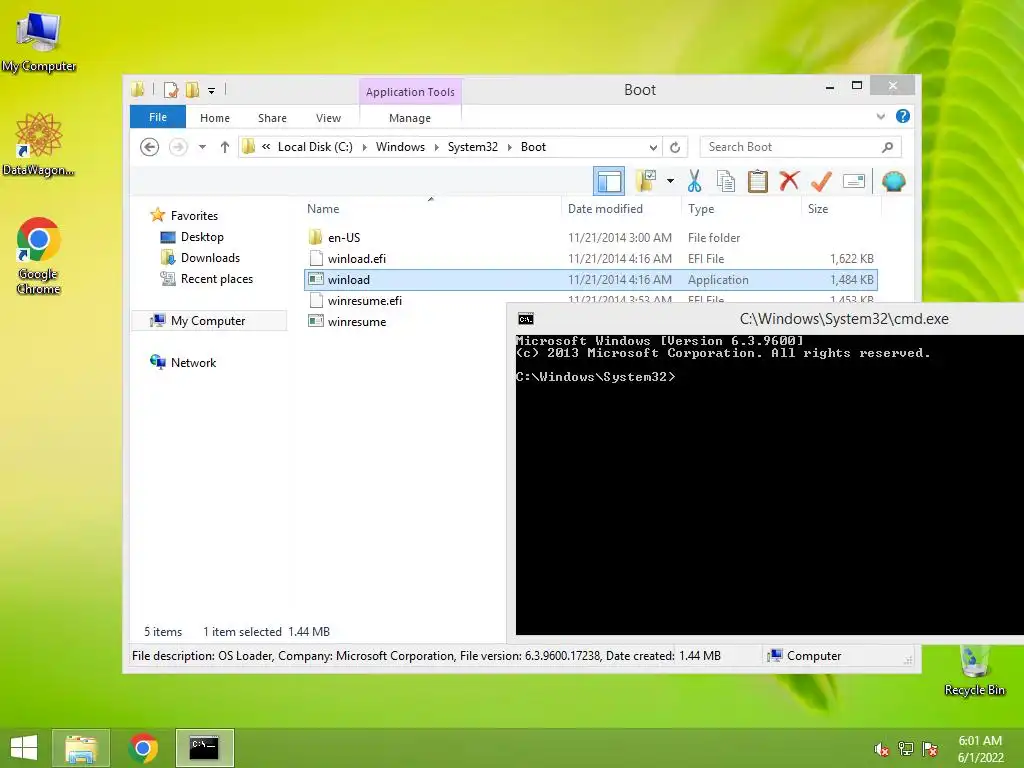Viewport: 1024px width, 768px height.
Task: Click Boot in the address path
Action: tap(533, 147)
